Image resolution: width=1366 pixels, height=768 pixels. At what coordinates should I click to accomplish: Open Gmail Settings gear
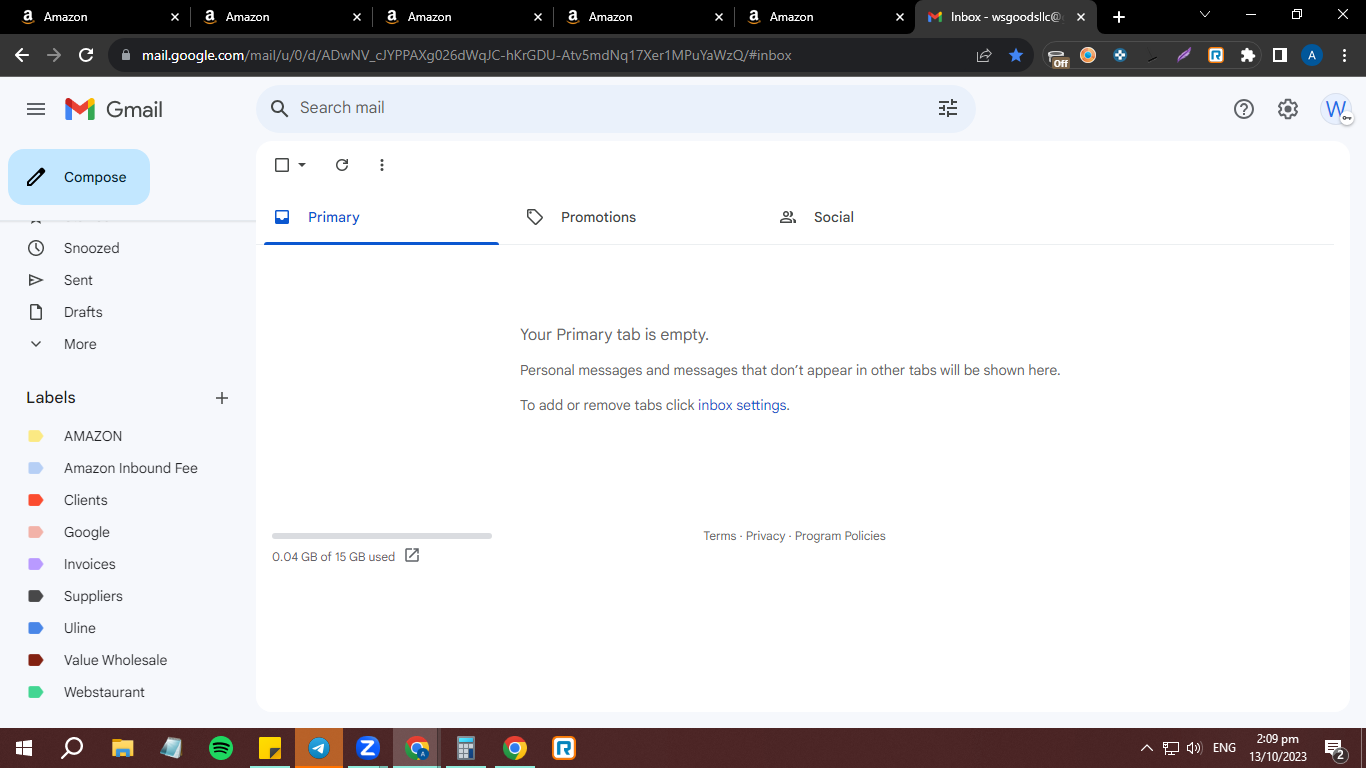pyautogui.click(x=1288, y=109)
